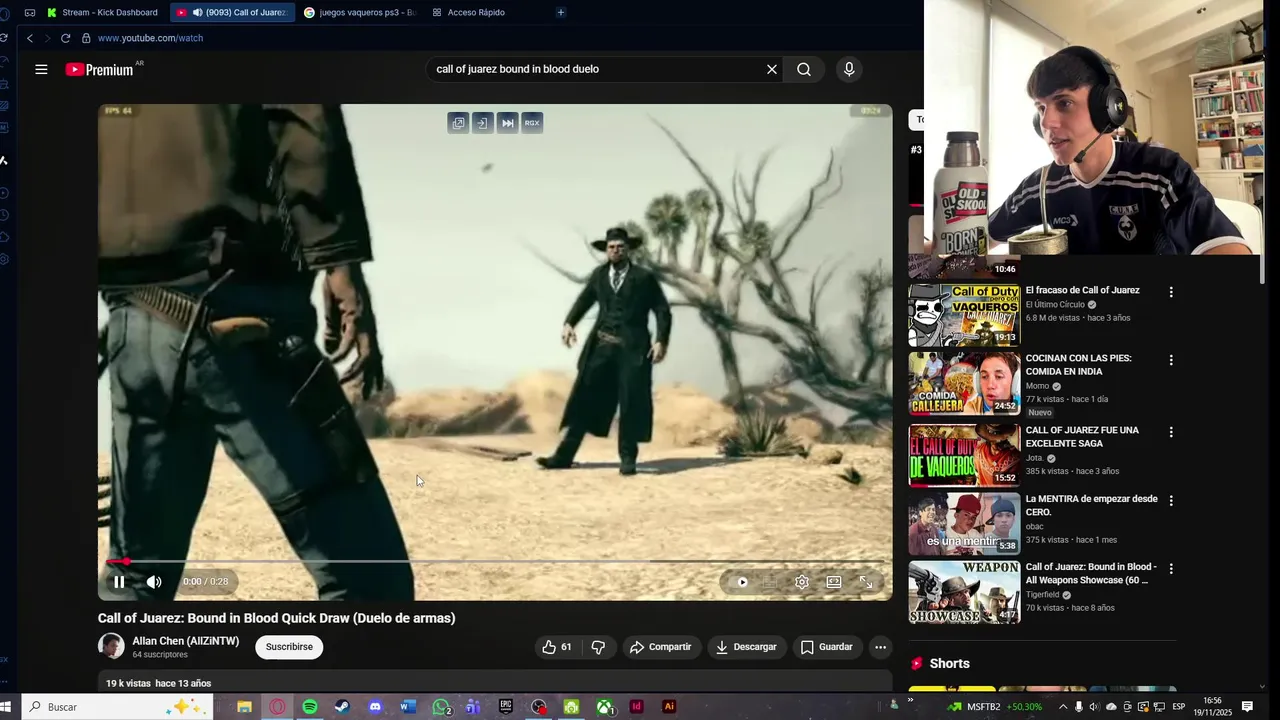Save video with Guardar button
1280x720 pixels.
coord(827,647)
